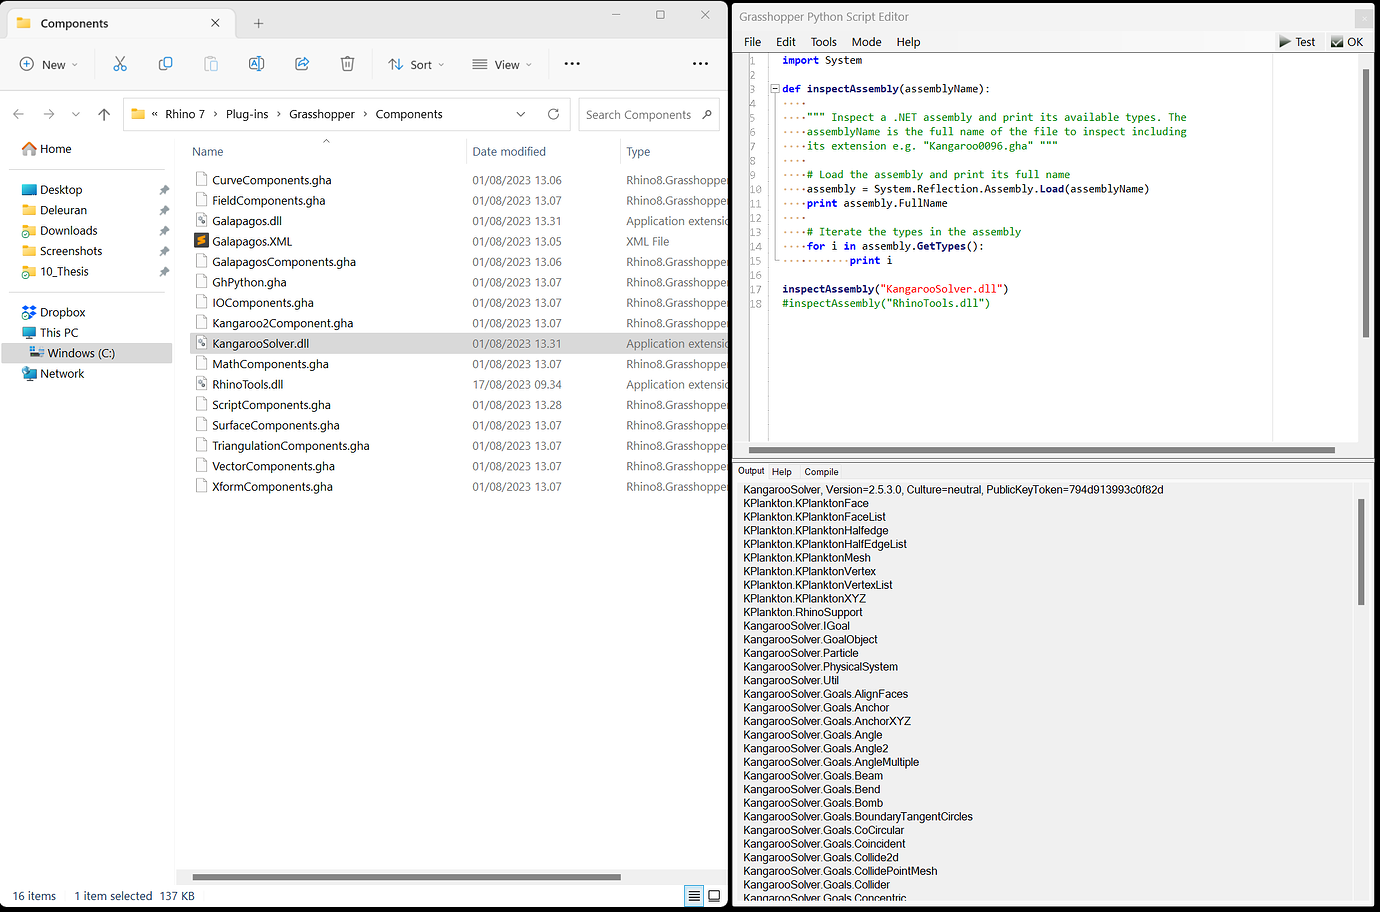Click the Copy icon in Explorer toolbar
The height and width of the screenshot is (912, 1380).
coord(165,64)
